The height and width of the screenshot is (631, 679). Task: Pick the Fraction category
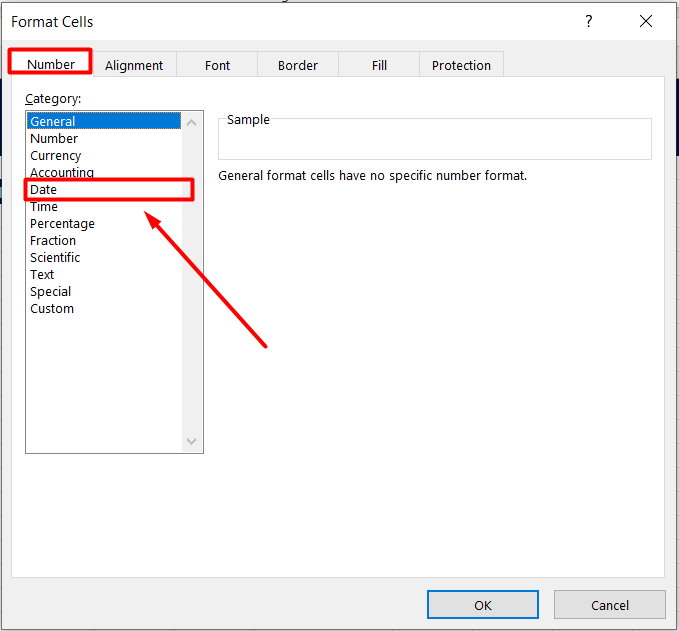tap(104, 240)
